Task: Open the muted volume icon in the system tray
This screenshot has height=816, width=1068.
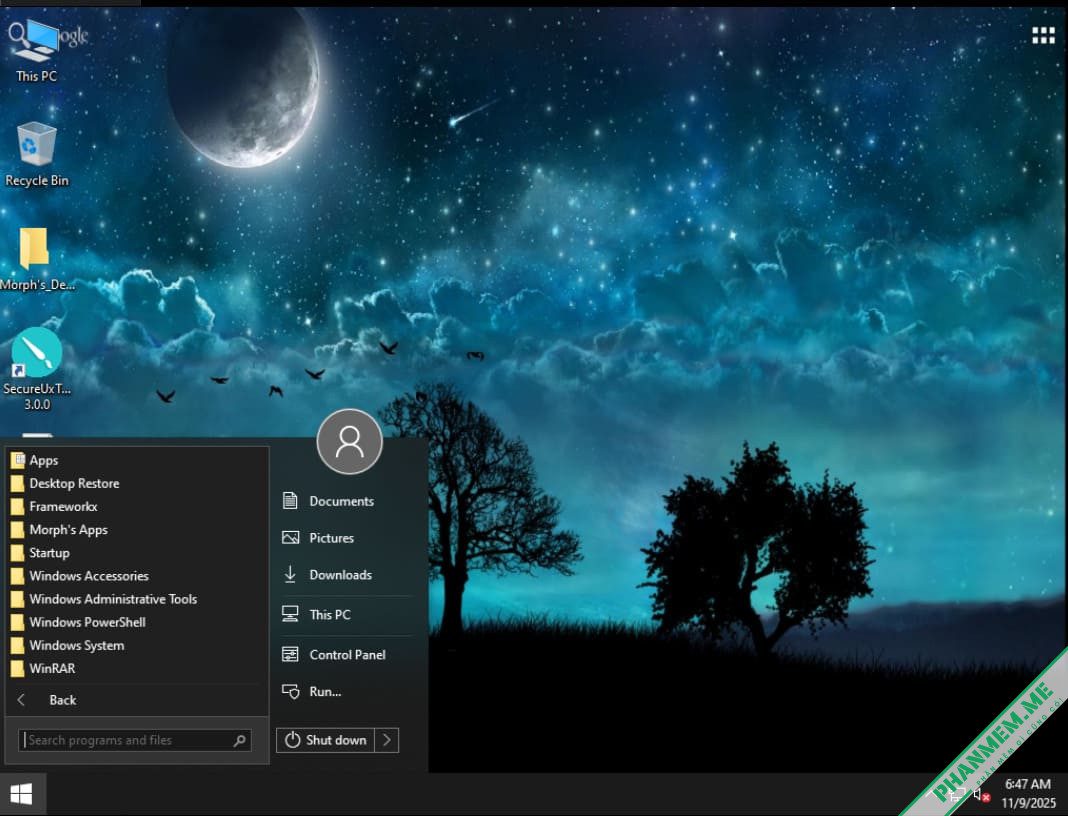Action: (x=981, y=794)
